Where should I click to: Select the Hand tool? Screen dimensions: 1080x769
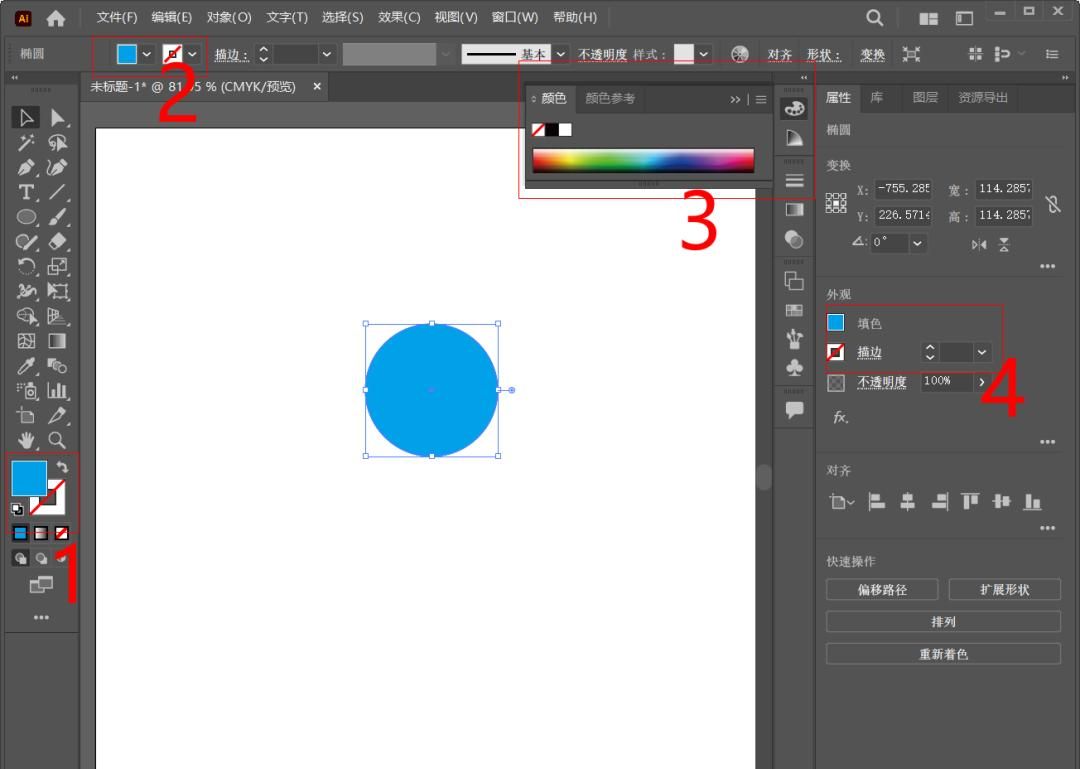[x=25, y=440]
